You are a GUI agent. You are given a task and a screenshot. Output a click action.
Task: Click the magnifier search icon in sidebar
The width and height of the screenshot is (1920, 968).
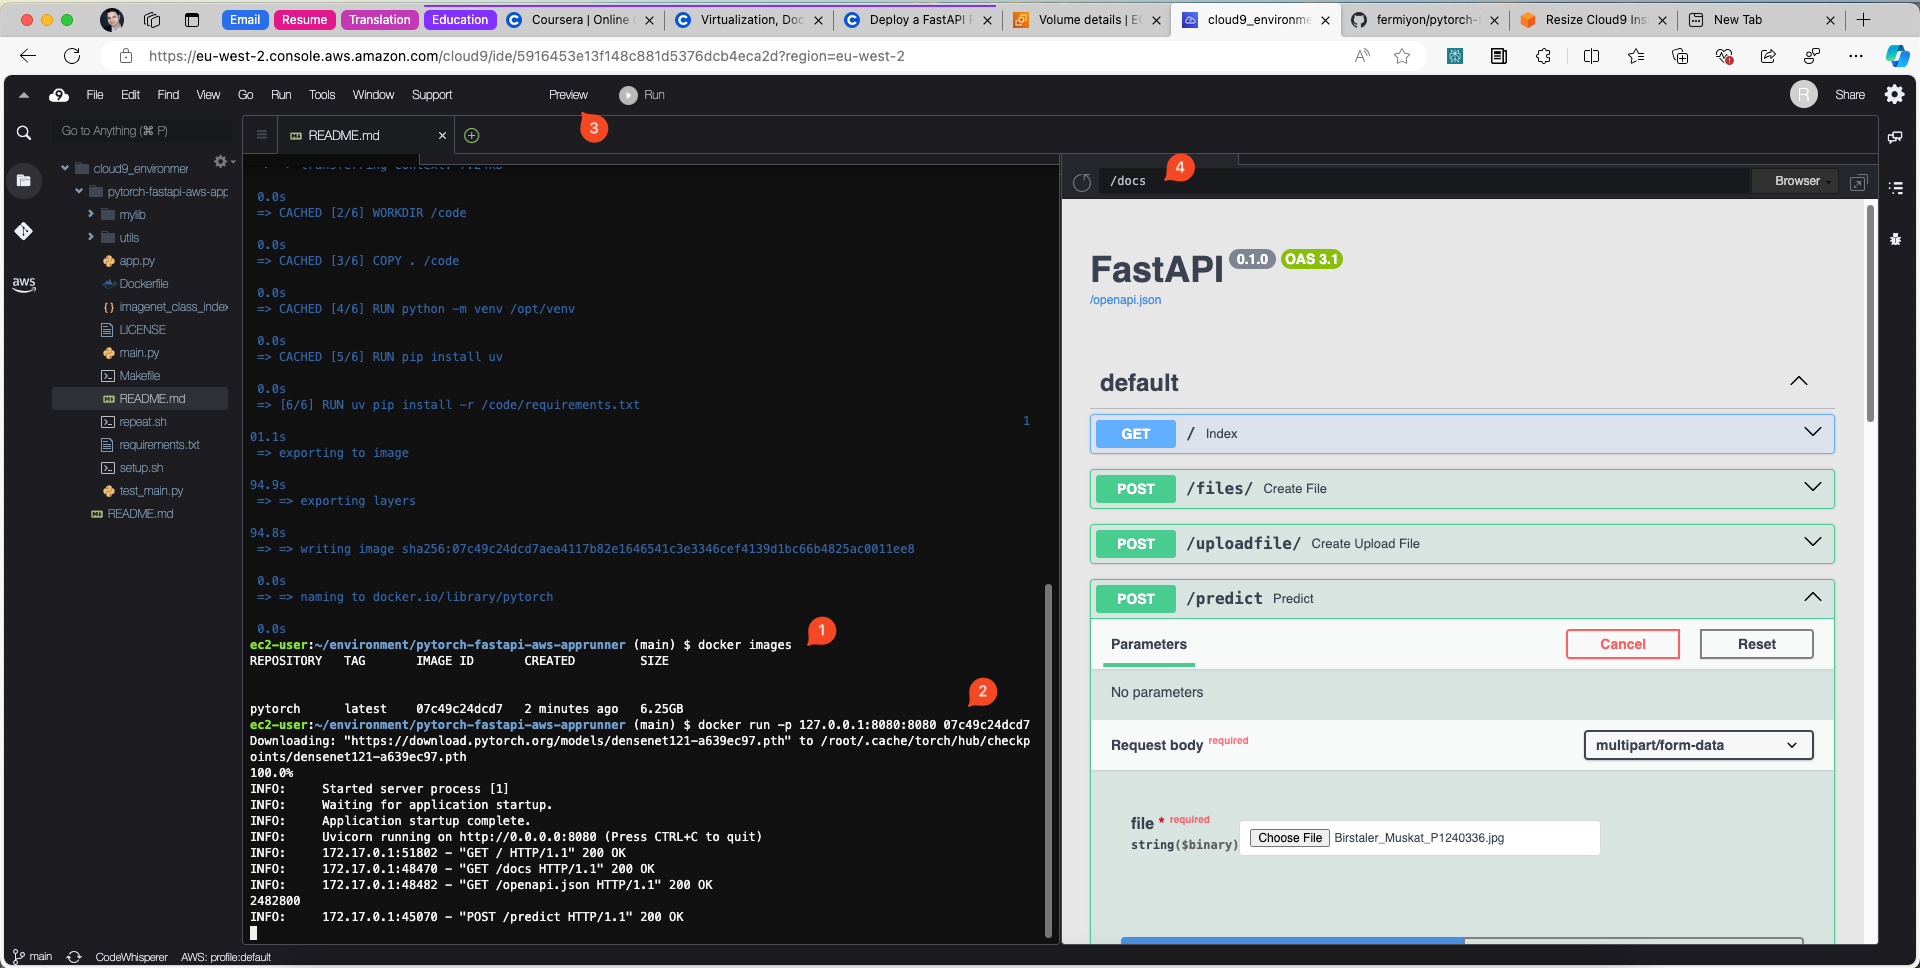[24, 132]
